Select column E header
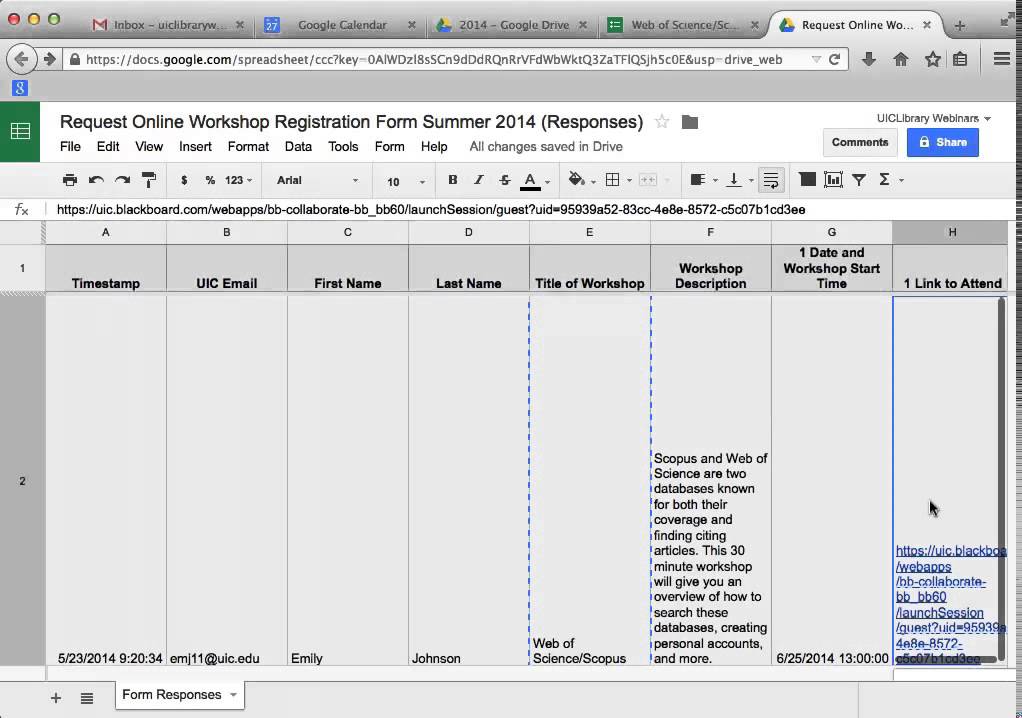 click(x=590, y=232)
